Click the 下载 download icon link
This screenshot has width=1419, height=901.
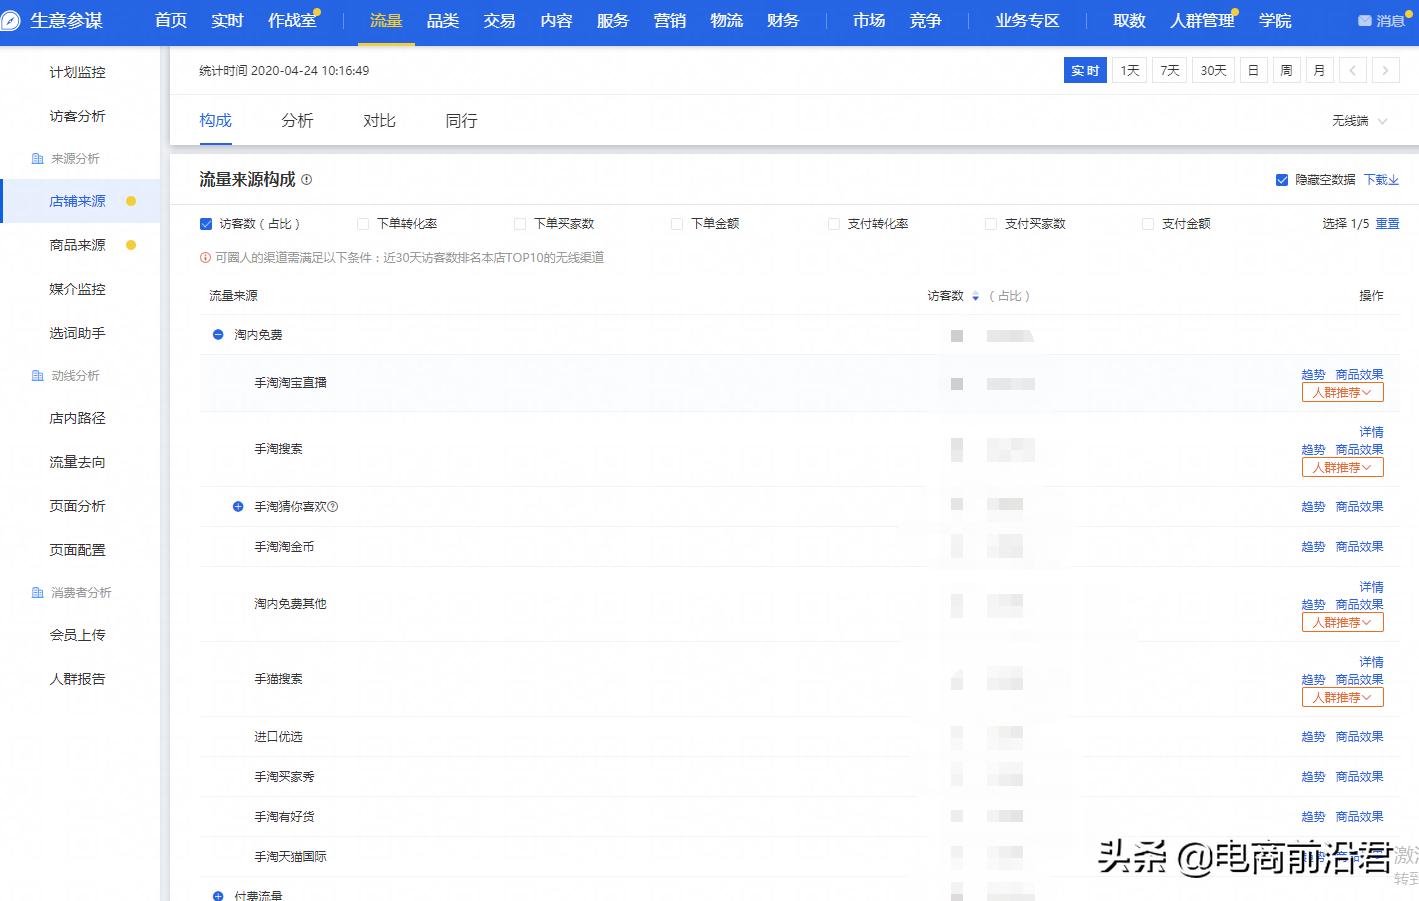click(x=1381, y=180)
